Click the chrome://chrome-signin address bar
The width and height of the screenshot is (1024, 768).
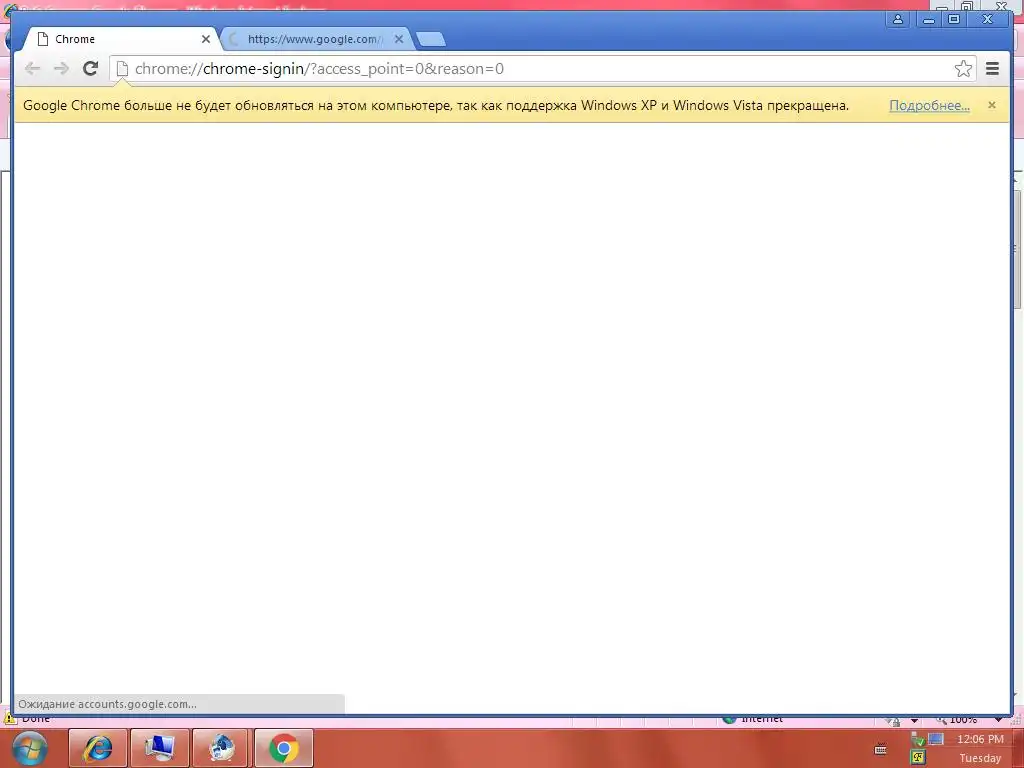[x=542, y=69]
